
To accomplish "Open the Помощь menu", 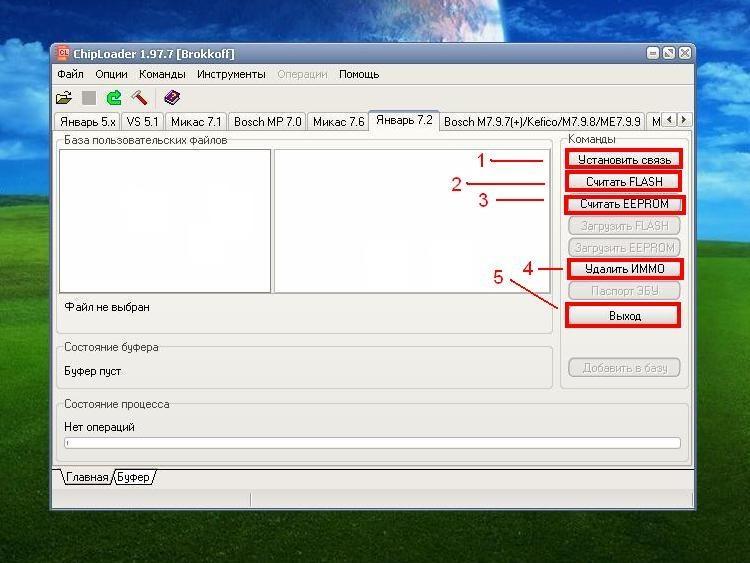I will click(359, 74).
